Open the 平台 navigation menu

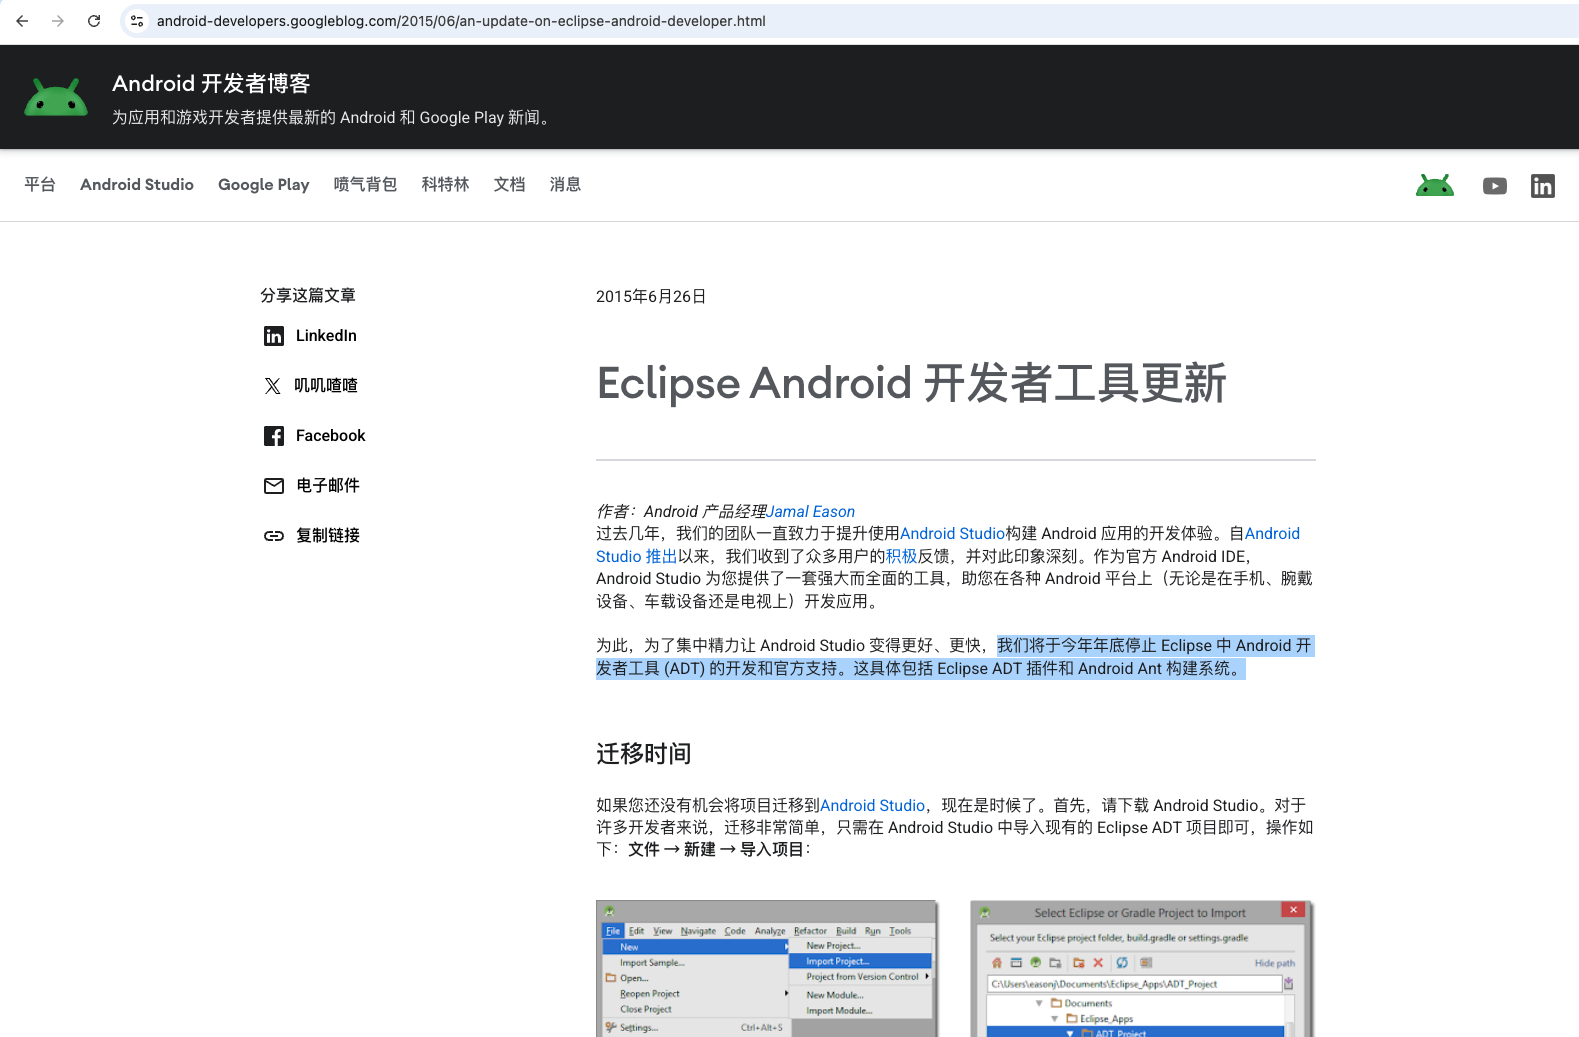click(x=40, y=185)
